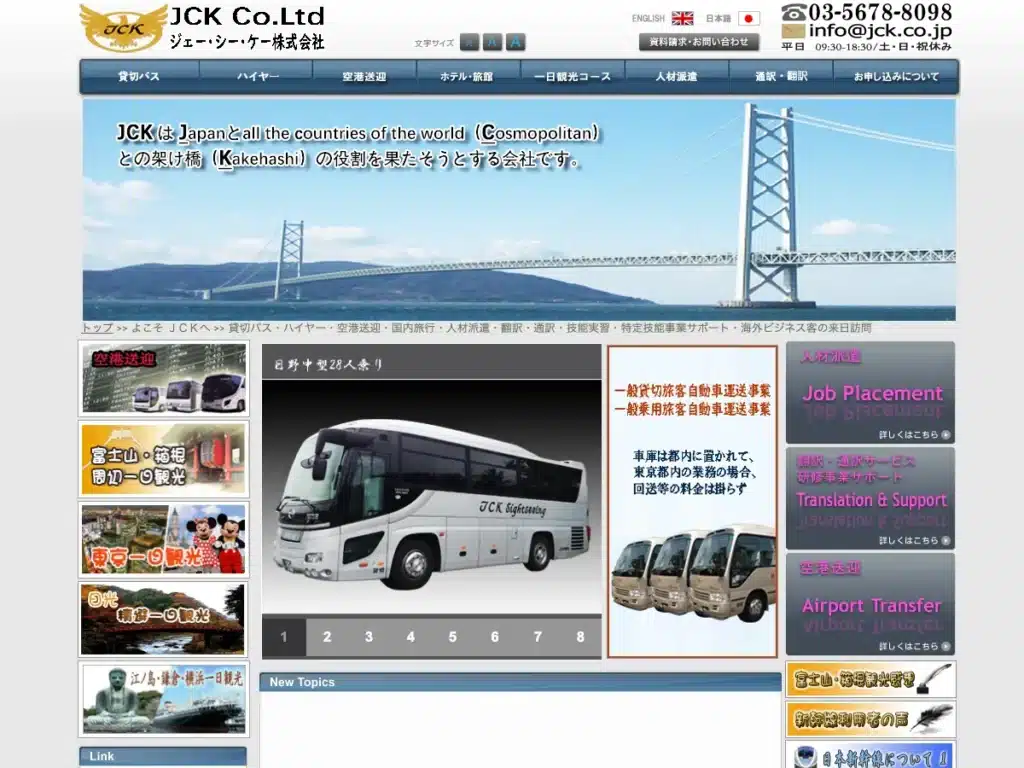The width and height of the screenshot is (1024, 768).
Task: Click the 資料請求・お問い合わせ button
Action: coord(699,42)
